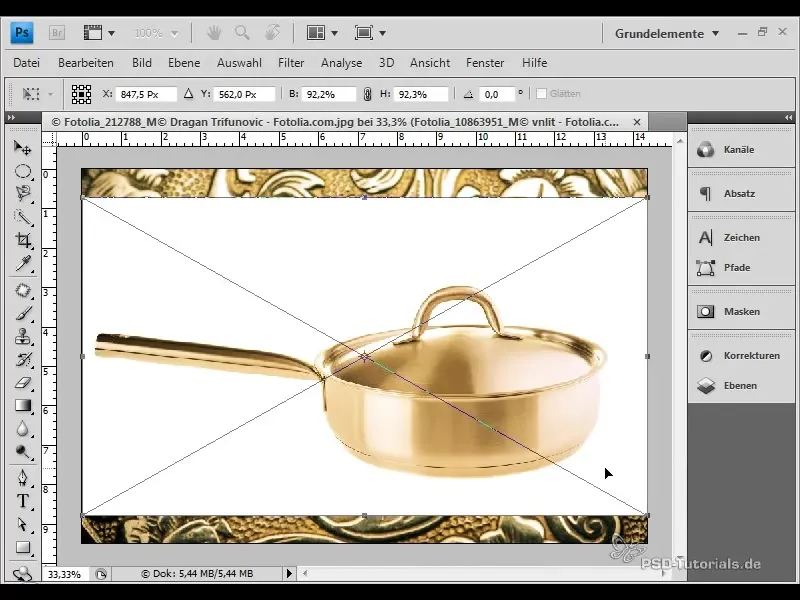The width and height of the screenshot is (800, 600).
Task: Open the Auswahl menu
Action: point(239,63)
